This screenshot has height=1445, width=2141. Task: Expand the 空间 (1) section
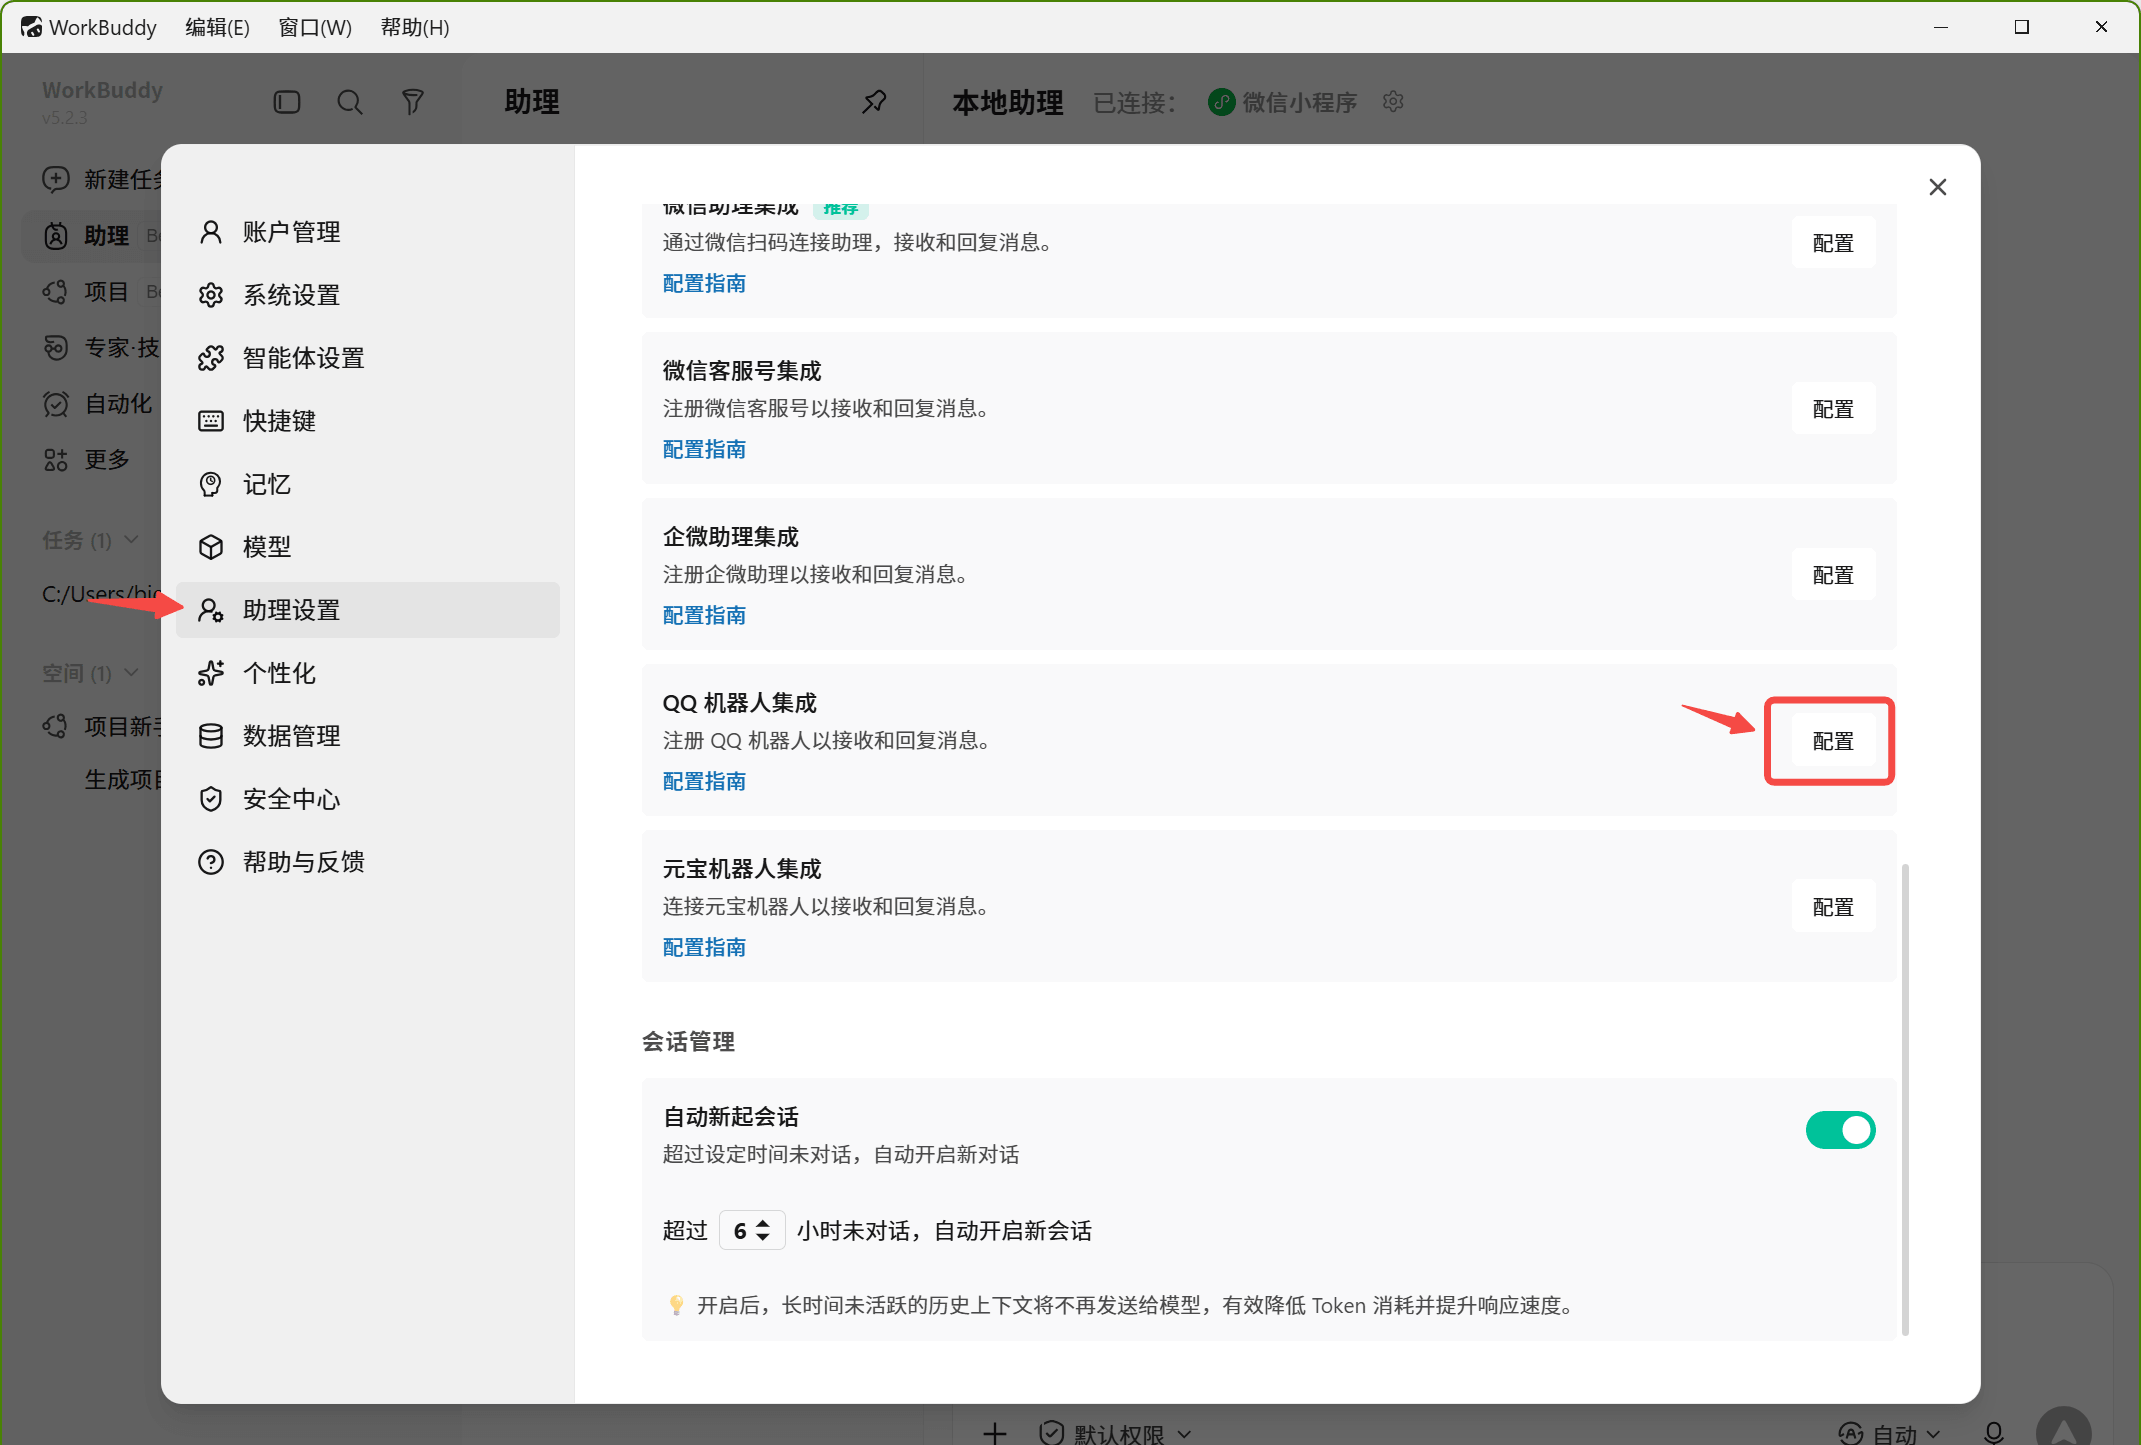coord(90,673)
